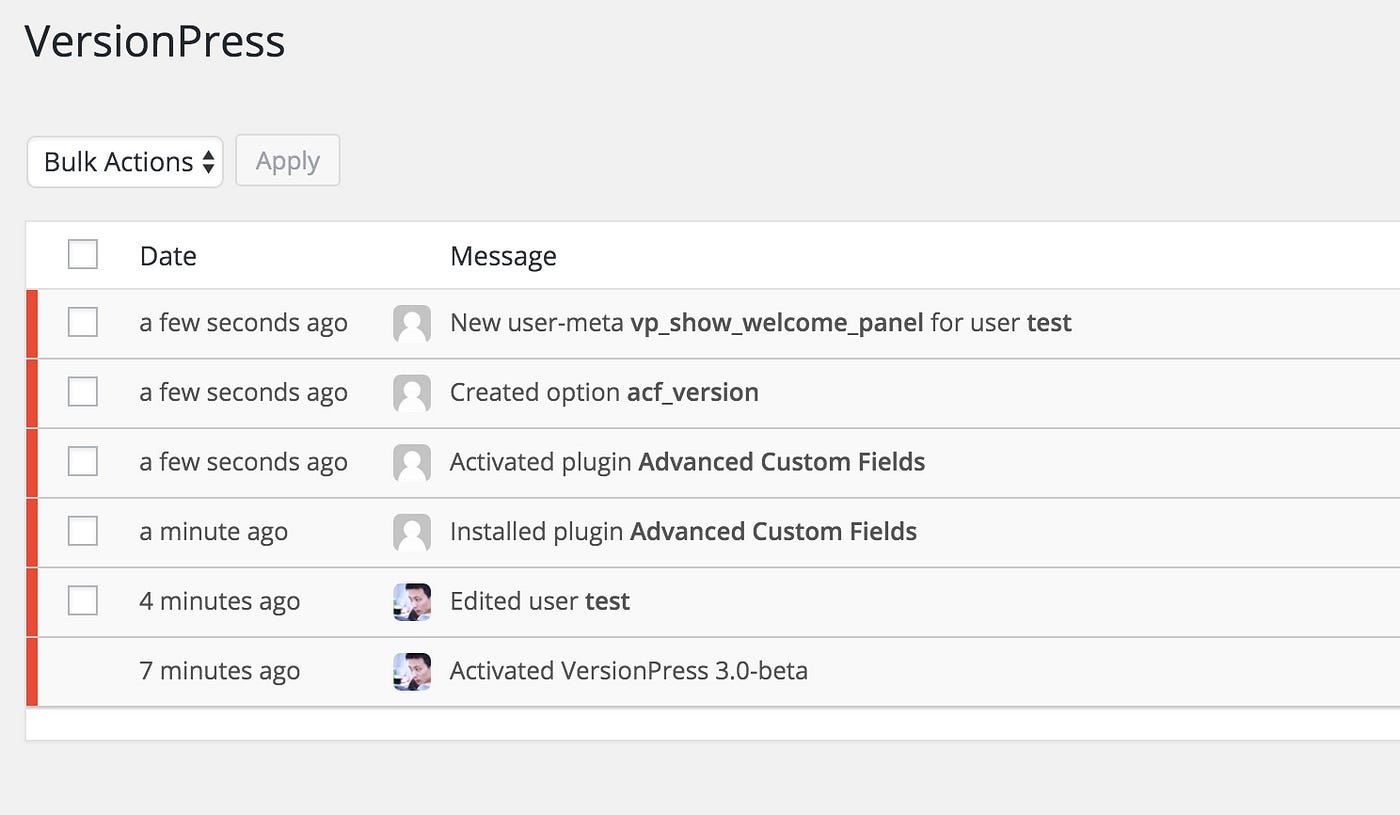Tick checkbox for Edited user test row

tap(83, 600)
